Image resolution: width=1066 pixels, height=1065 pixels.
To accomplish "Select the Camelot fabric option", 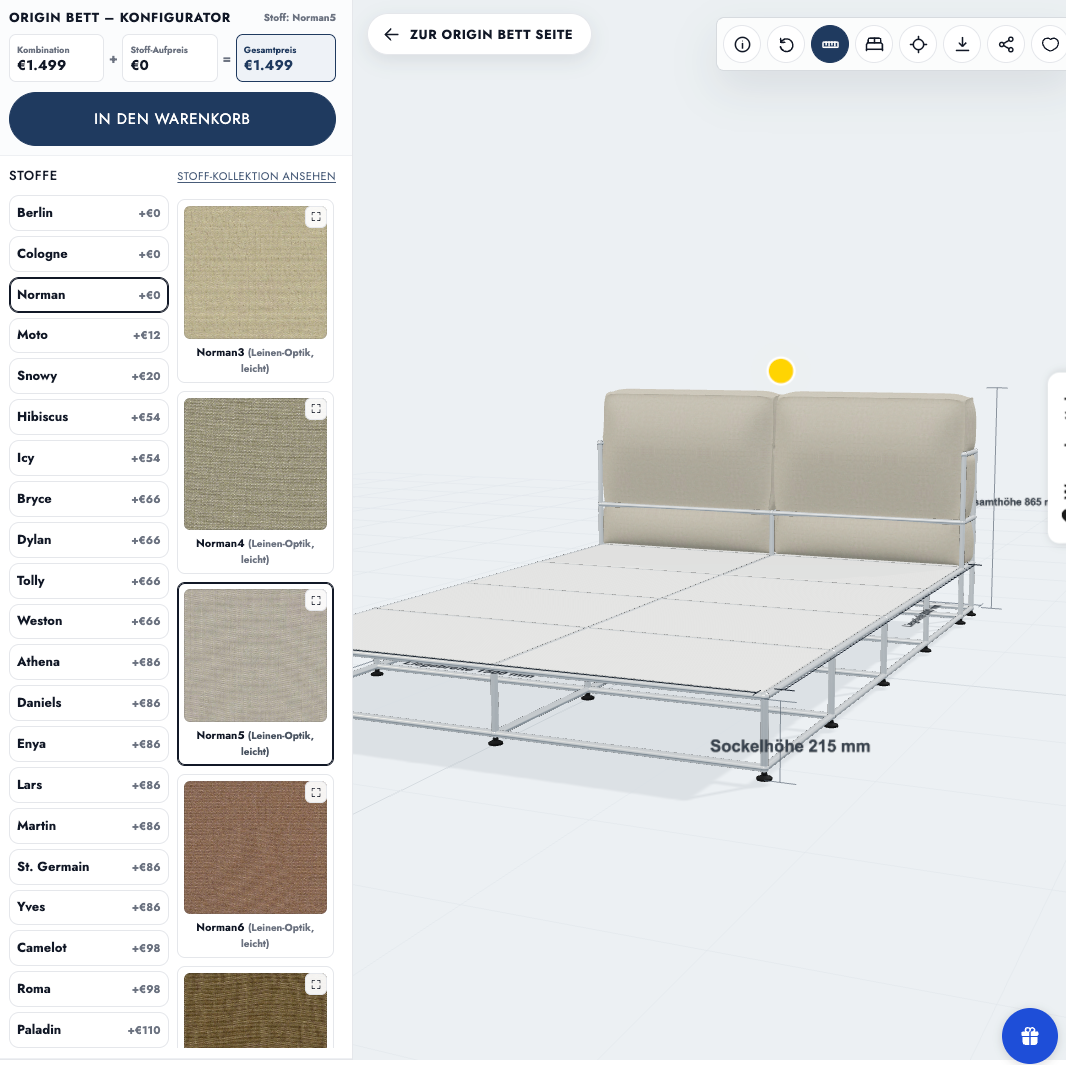I will 89,948.
